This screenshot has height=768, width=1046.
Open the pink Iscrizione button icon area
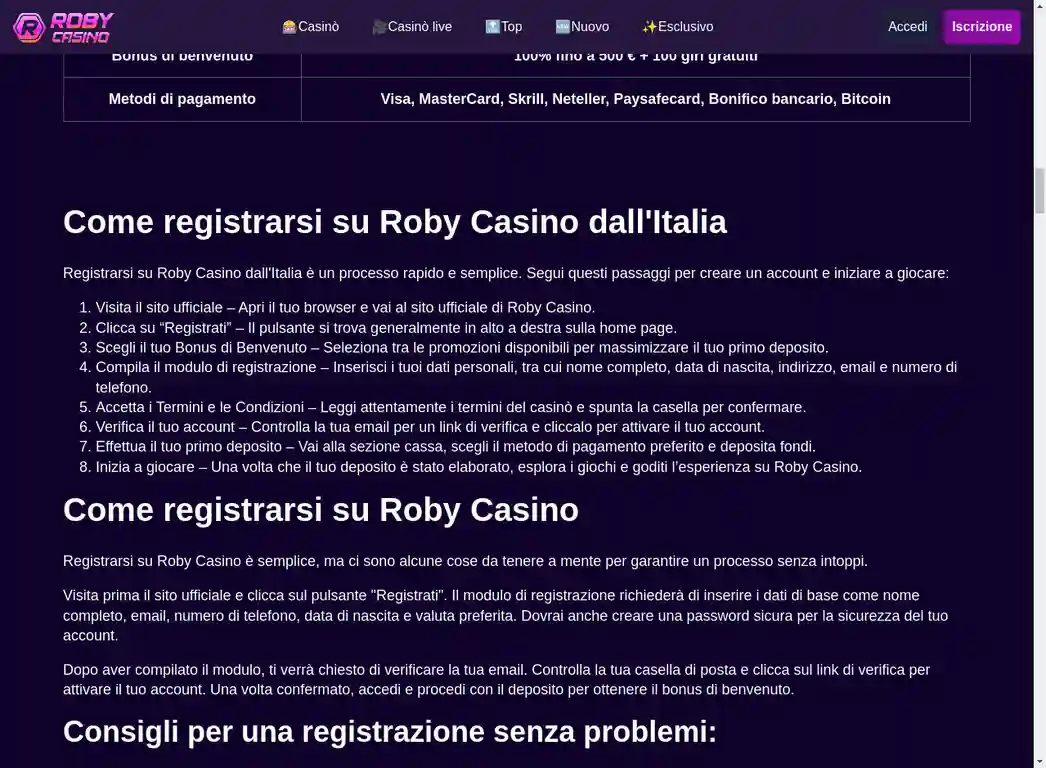coord(982,27)
